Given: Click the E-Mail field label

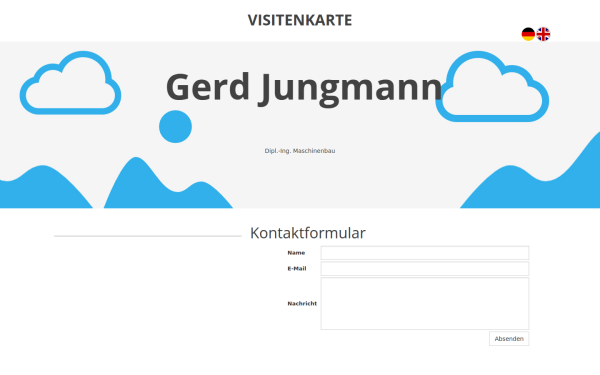Looking at the screenshot, I should click(297, 269).
